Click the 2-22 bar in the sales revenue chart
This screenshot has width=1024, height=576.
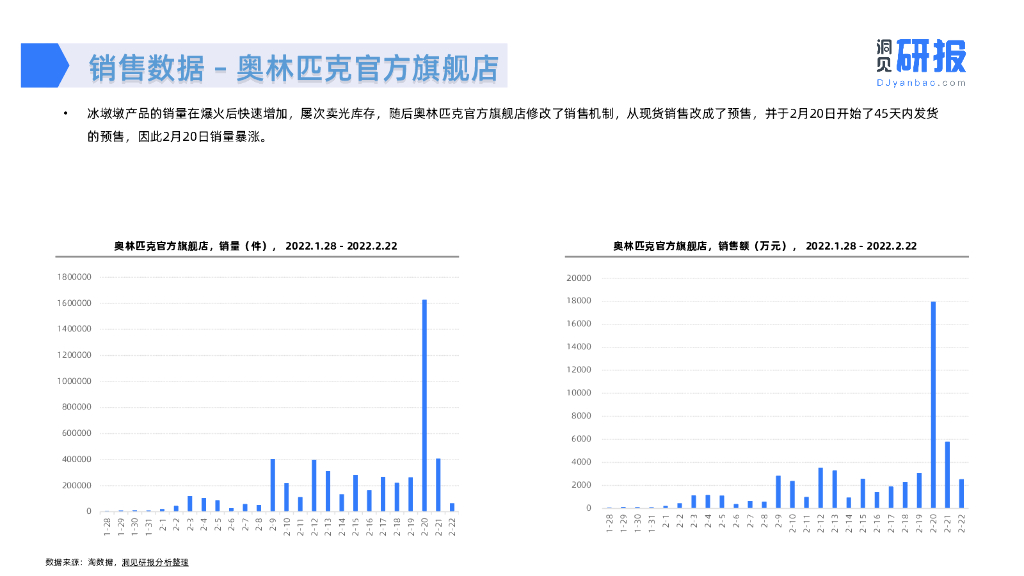(961, 494)
